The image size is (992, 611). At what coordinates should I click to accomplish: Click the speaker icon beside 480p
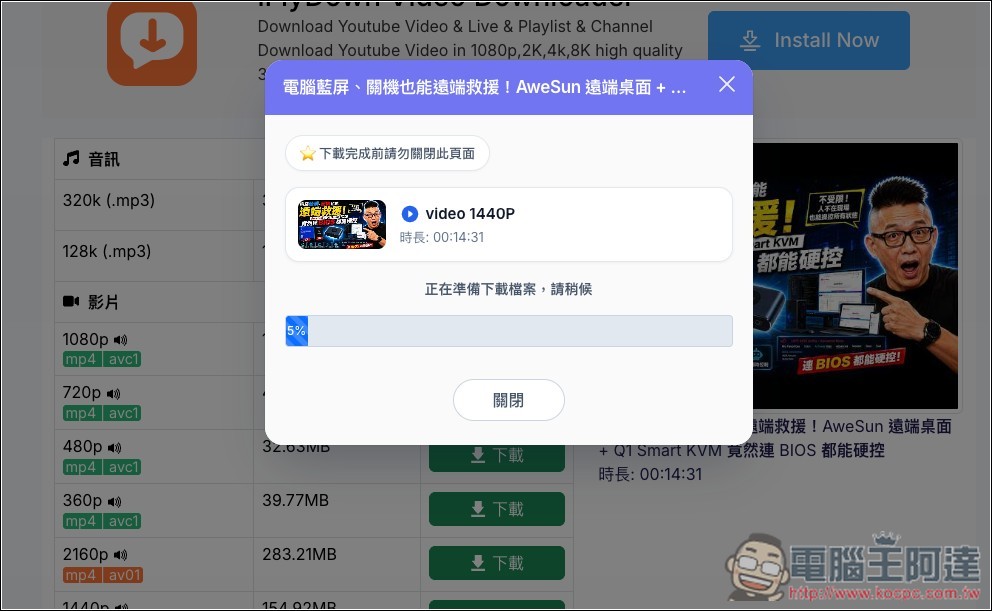tap(114, 448)
